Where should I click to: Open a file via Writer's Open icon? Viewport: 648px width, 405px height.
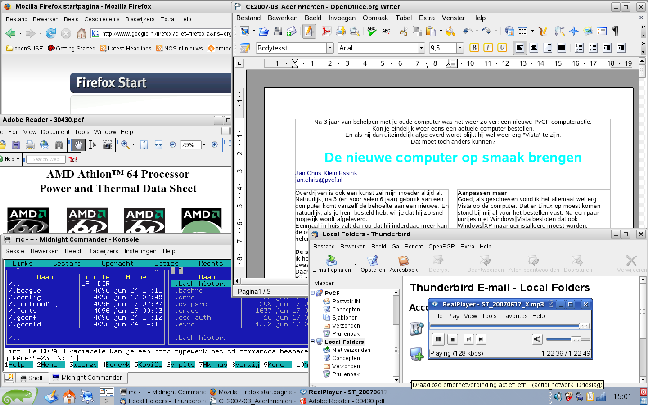(264, 31)
